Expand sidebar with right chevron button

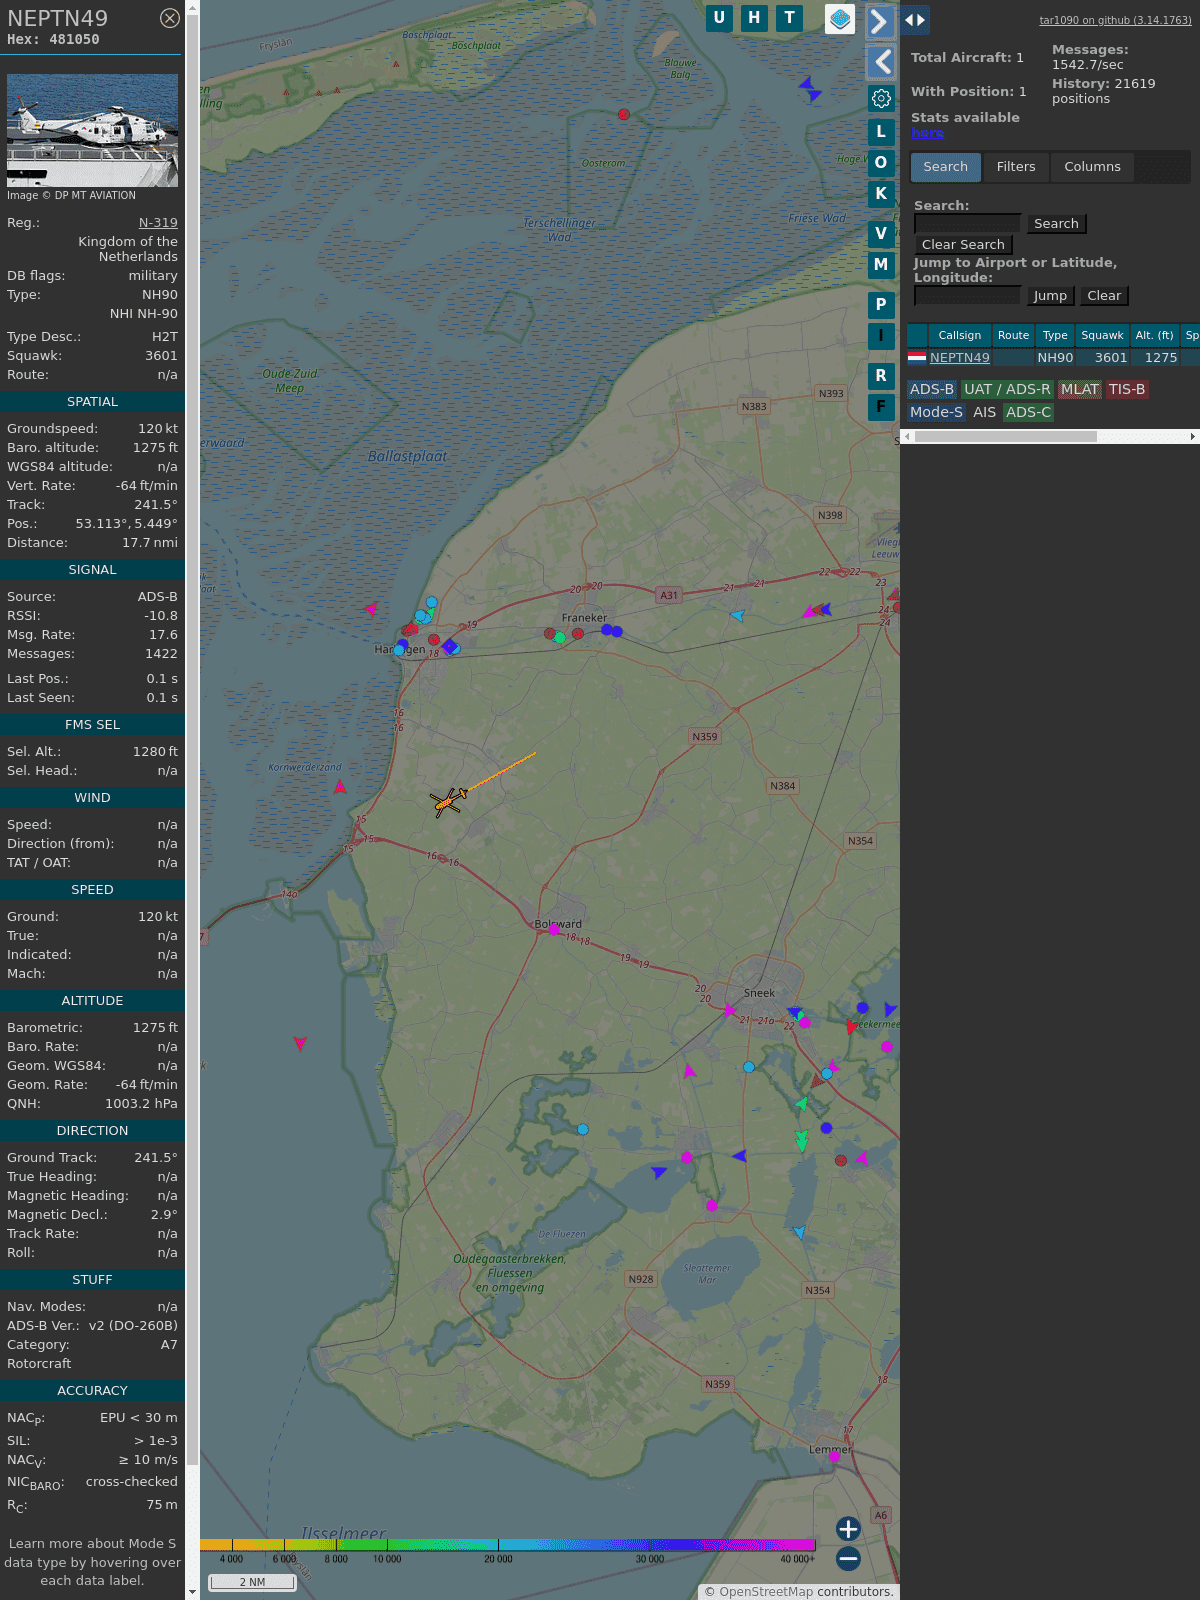879,21
